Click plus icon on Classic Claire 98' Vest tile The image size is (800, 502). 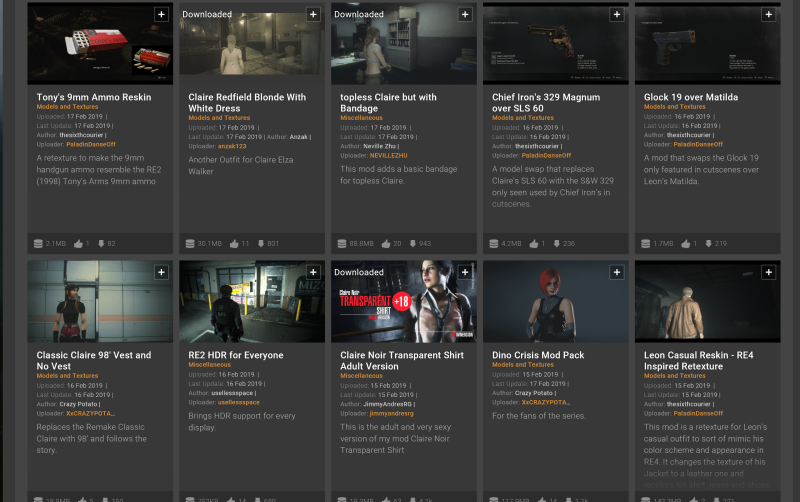coord(161,272)
